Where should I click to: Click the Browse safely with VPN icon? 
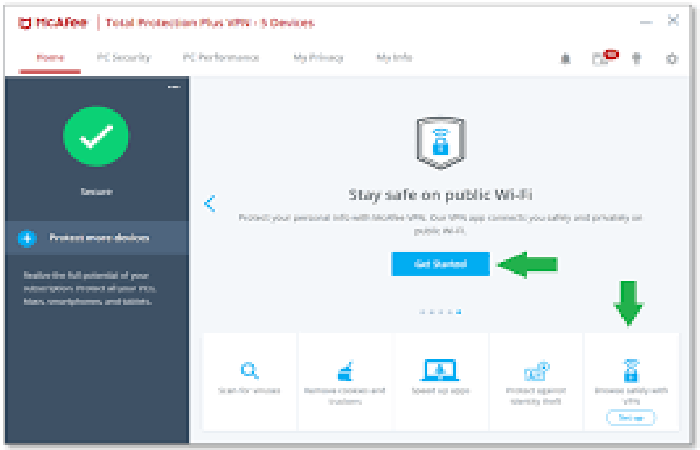click(x=631, y=368)
